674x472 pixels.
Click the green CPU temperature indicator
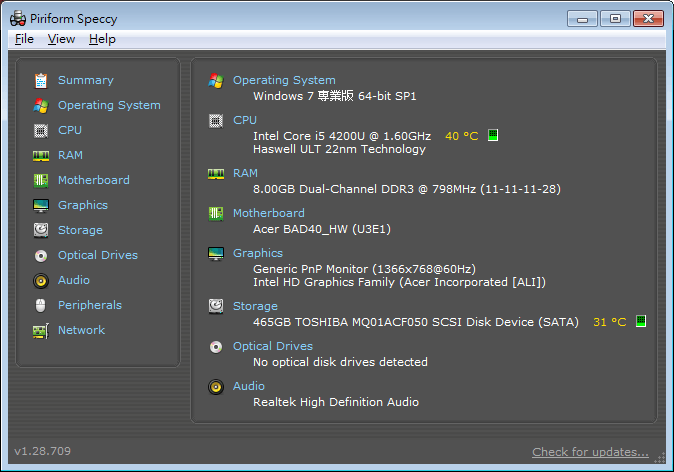point(493,135)
